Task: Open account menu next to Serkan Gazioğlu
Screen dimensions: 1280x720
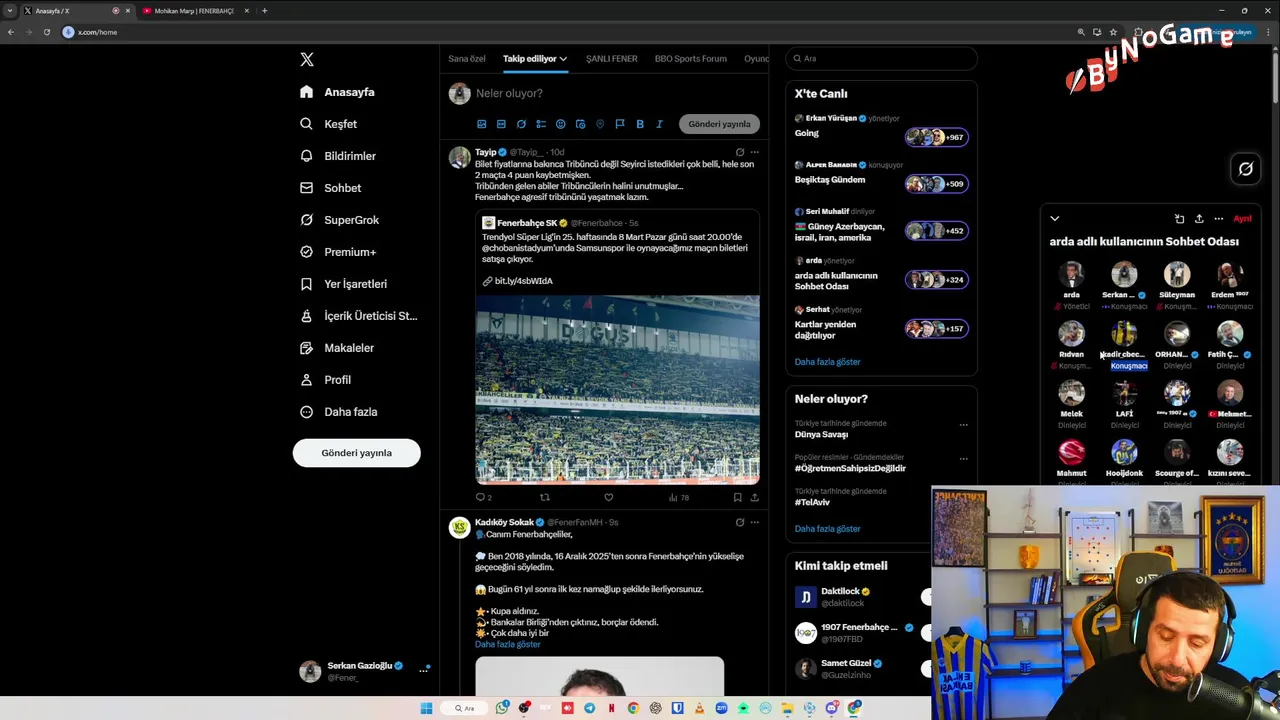Action: (x=423, y=670)
